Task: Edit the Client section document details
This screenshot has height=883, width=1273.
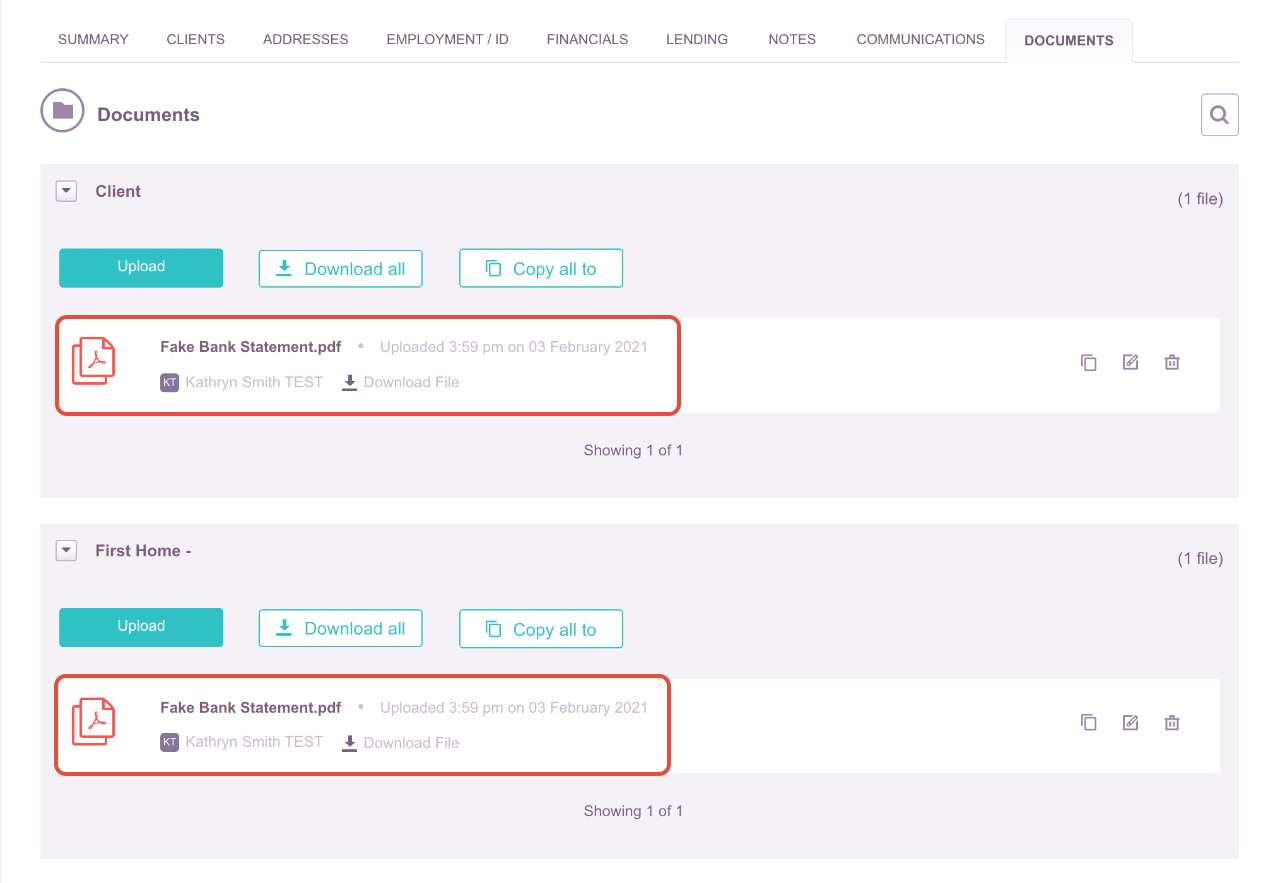Action: pyautogui.click(x=1130, y=362)
